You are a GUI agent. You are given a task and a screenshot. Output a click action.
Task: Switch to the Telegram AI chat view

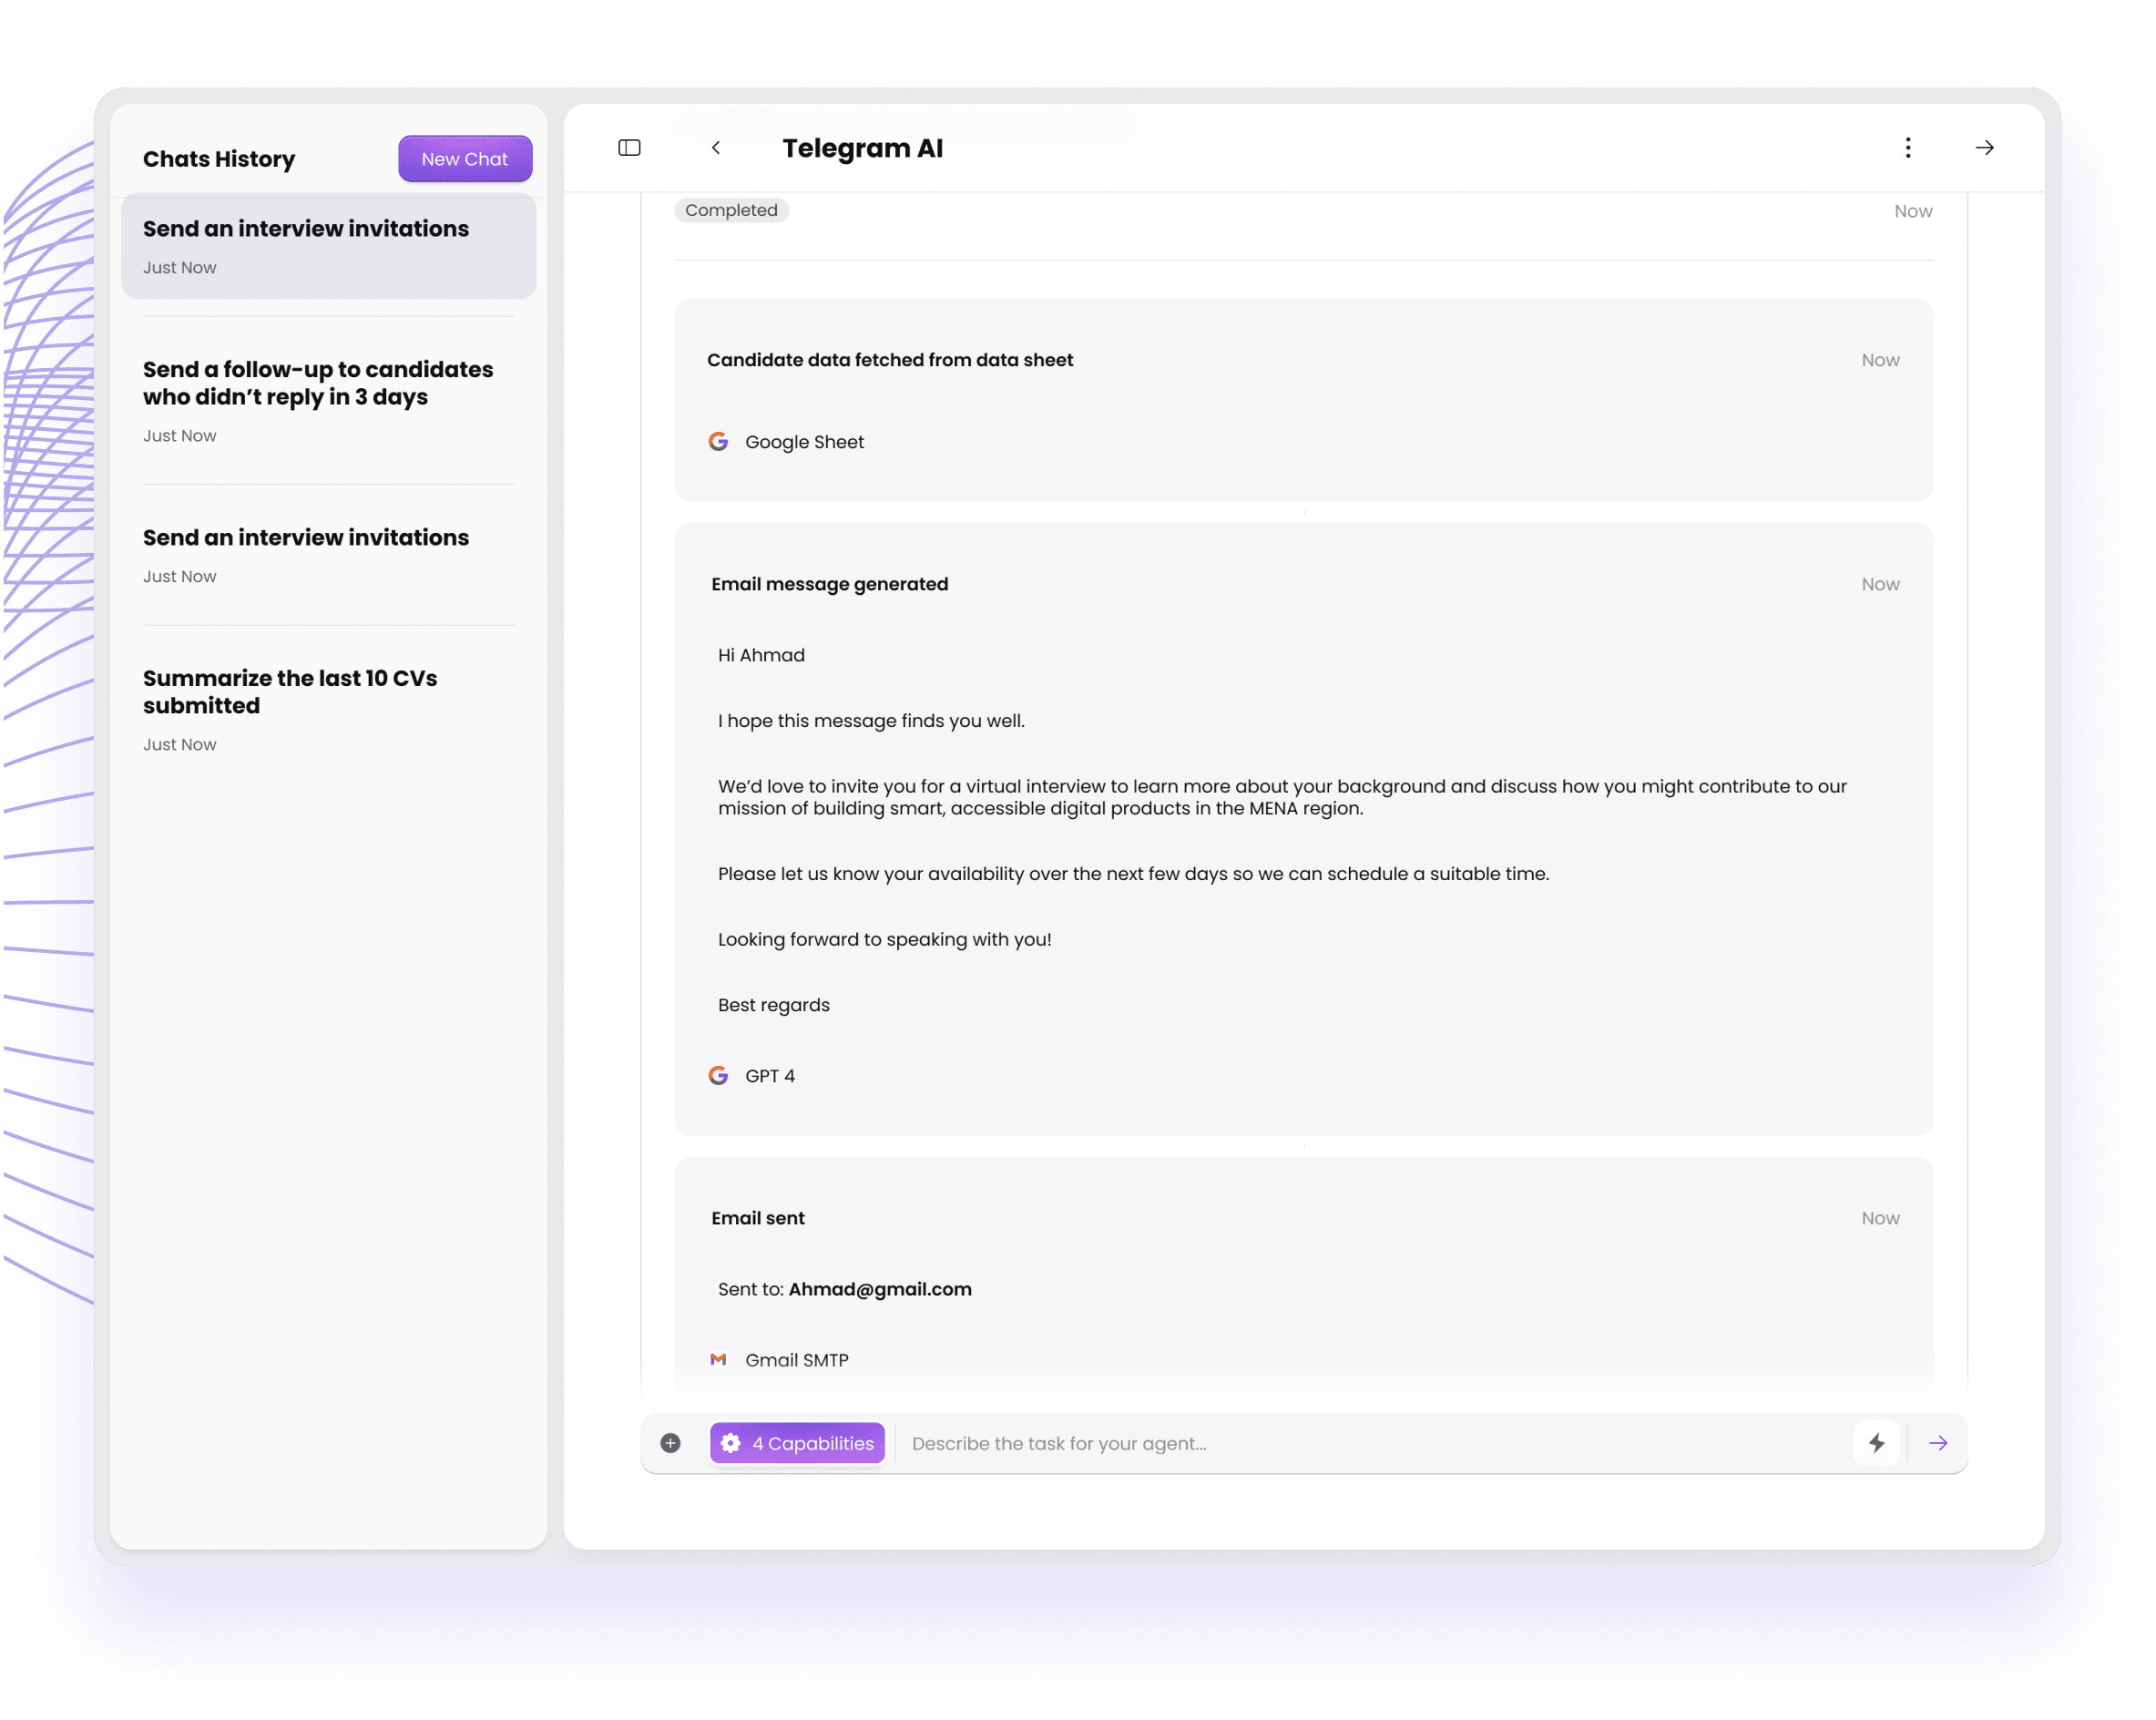[x=864, y=147]
